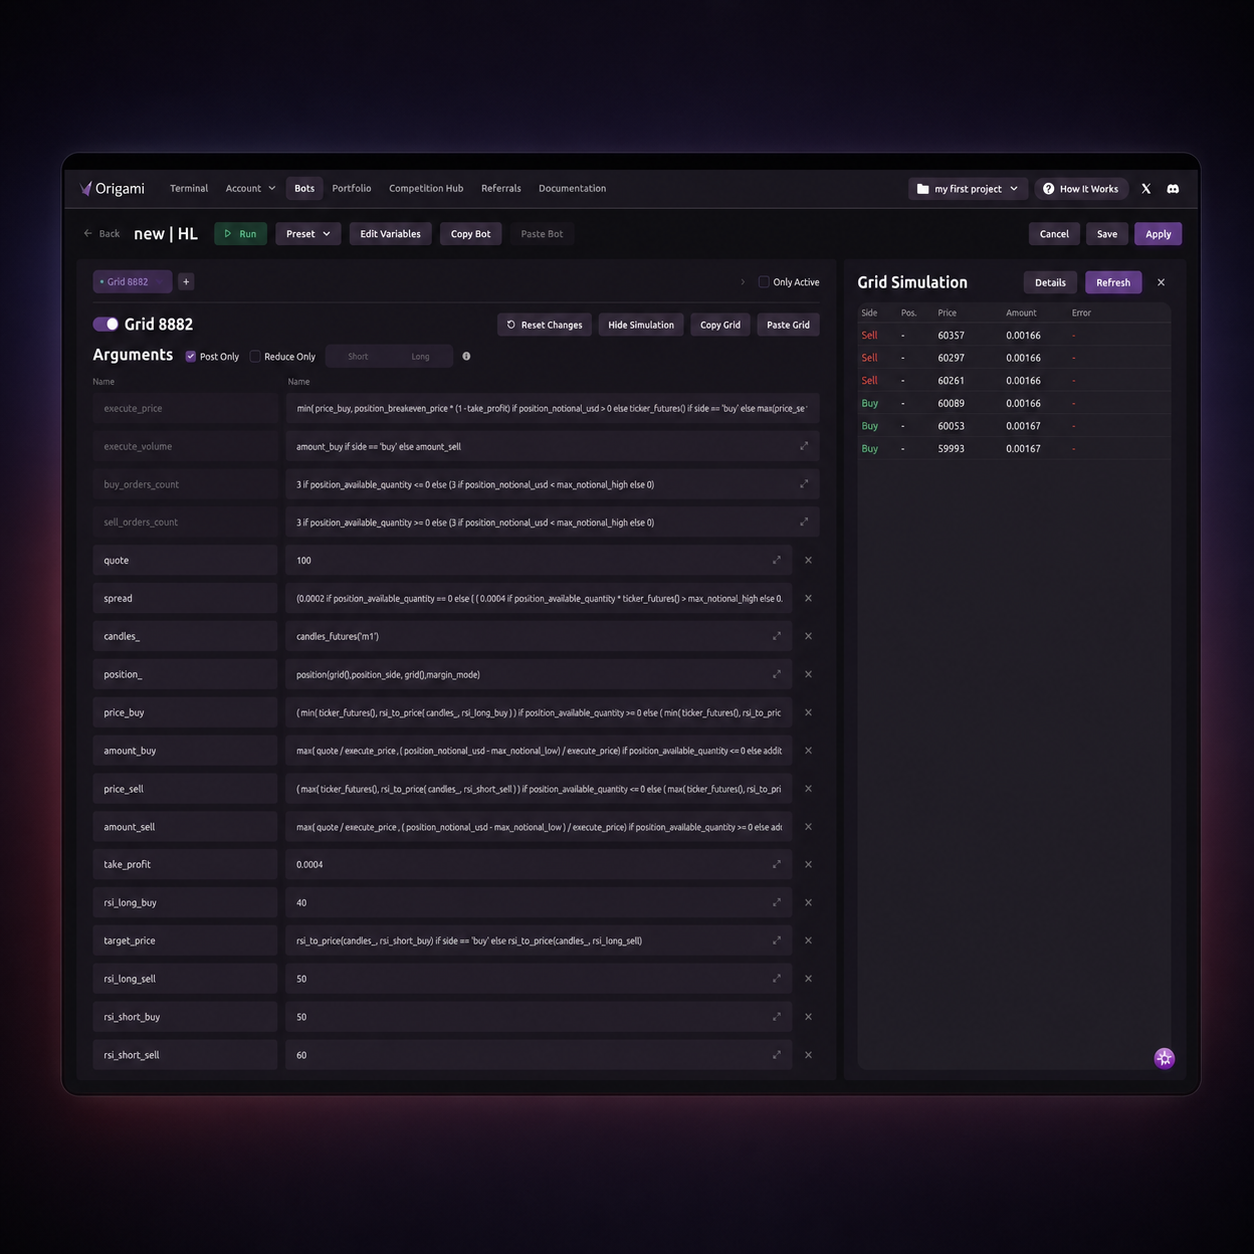Refresh the Grid Simulation
Screen dimensions: 1254x1254
pos(1113,283)
